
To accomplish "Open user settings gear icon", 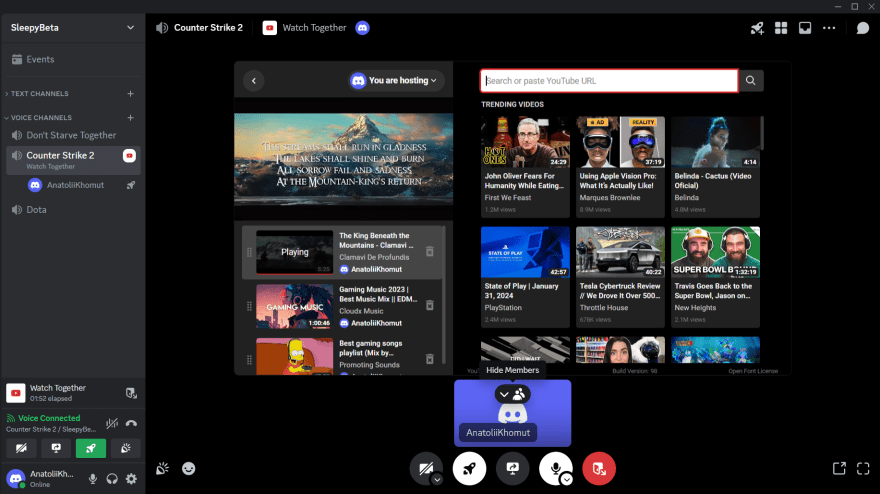I will tap(131, 479).
